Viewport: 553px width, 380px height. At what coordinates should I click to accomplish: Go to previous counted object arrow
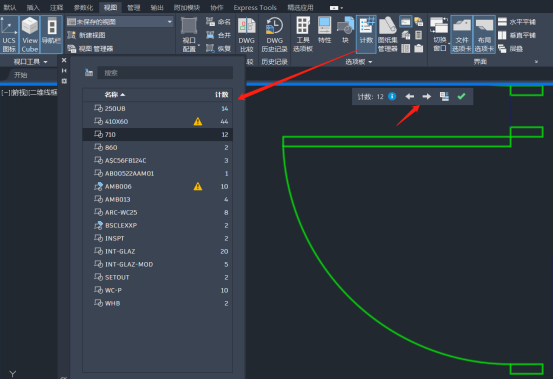coord(409,96)
